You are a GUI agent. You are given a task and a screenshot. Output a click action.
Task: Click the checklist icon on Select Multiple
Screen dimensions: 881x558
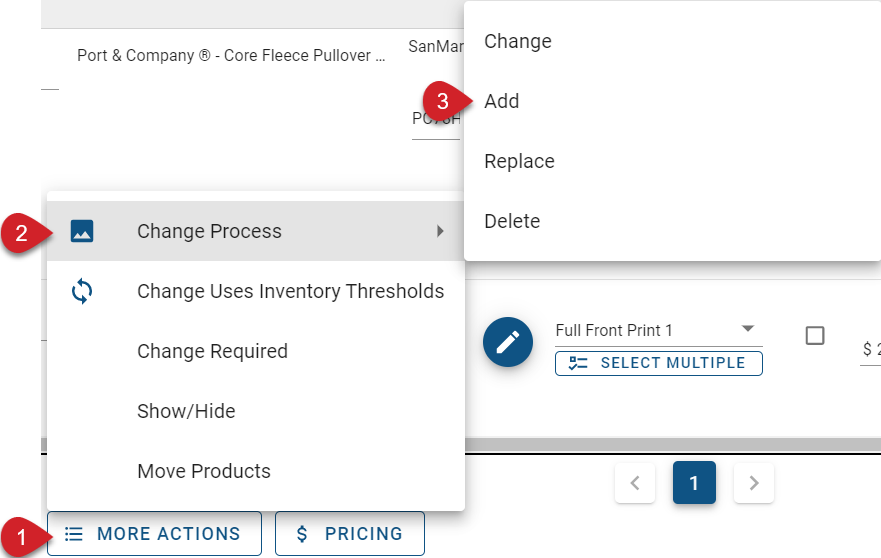tap(578, 363)
